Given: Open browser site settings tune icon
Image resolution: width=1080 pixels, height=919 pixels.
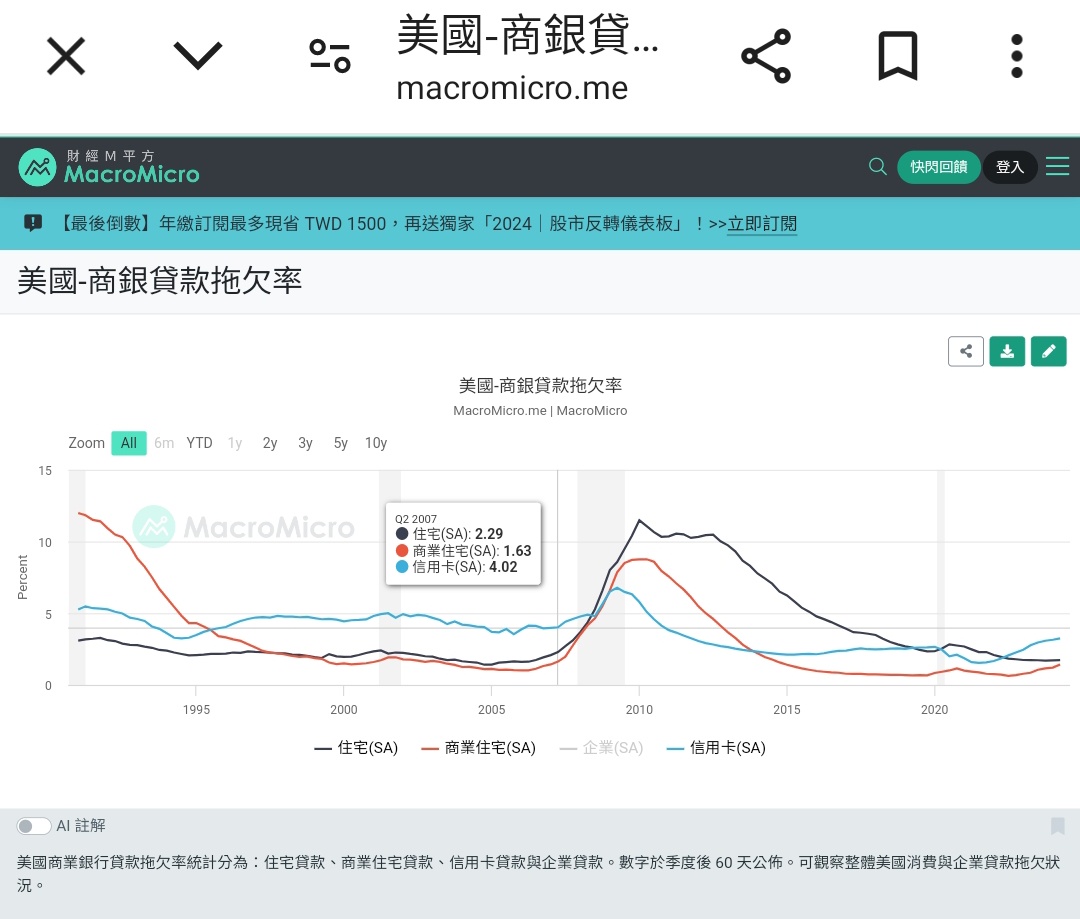Looking at the screenshot, I should 330,56.
